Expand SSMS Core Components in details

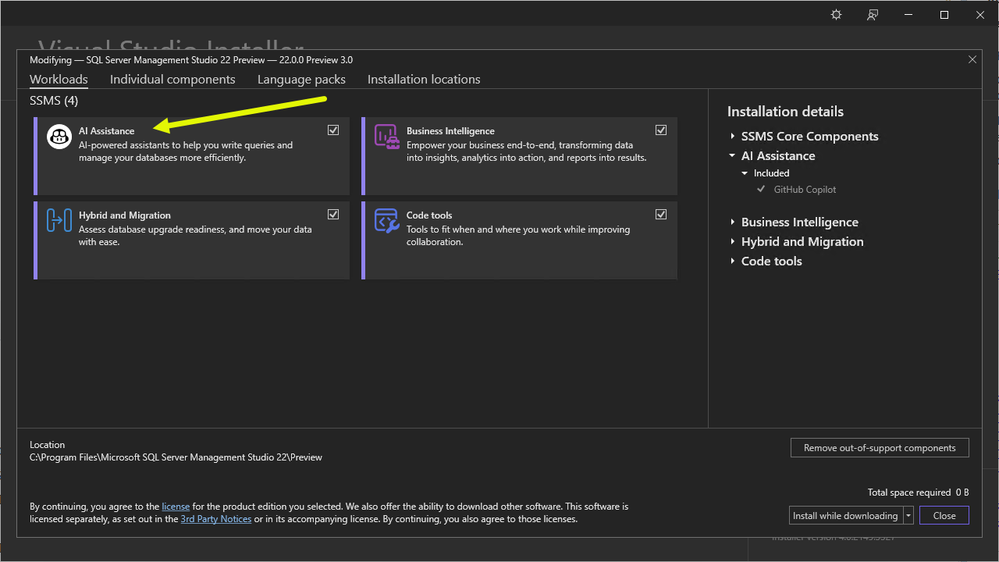[733, 136]
